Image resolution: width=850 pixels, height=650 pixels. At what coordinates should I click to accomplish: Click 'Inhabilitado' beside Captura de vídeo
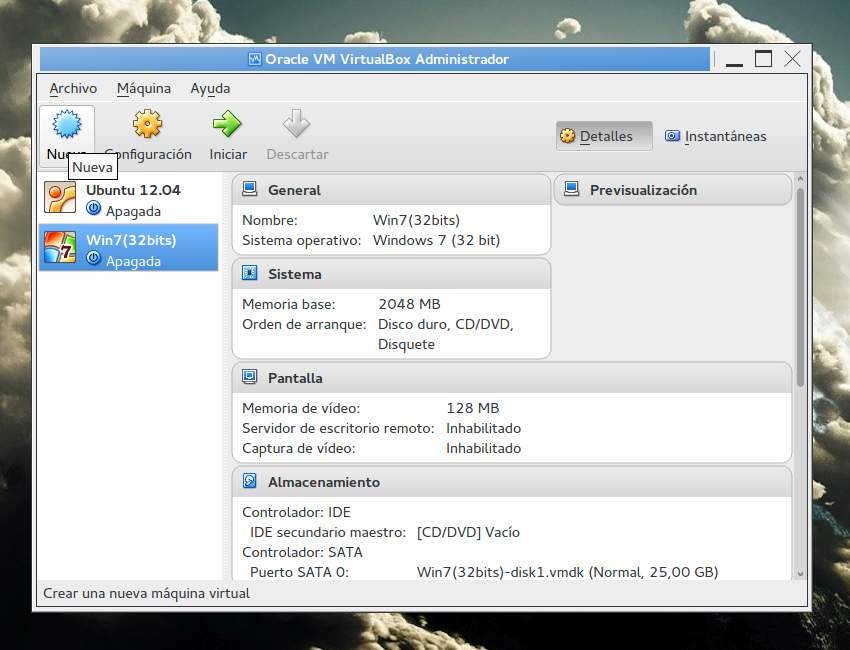(x=484, y=448)
